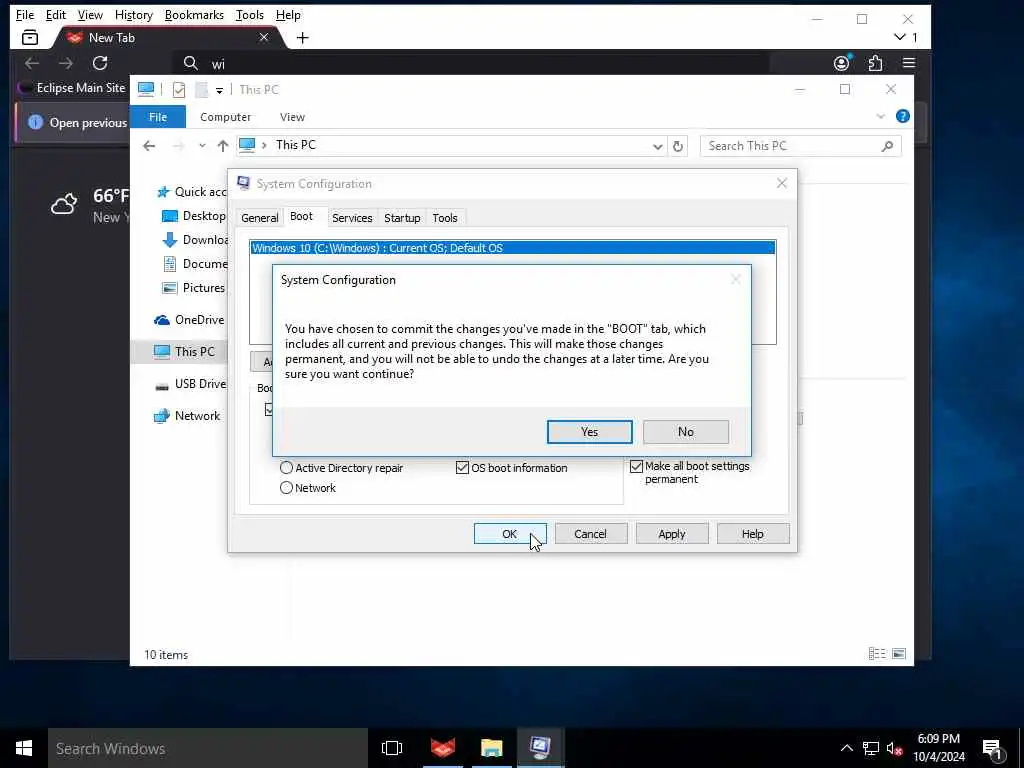Image resolution: width=1024 pixels, height=768 pixels.
Task: Close the System Configuration window
Action: click(782, 184)
